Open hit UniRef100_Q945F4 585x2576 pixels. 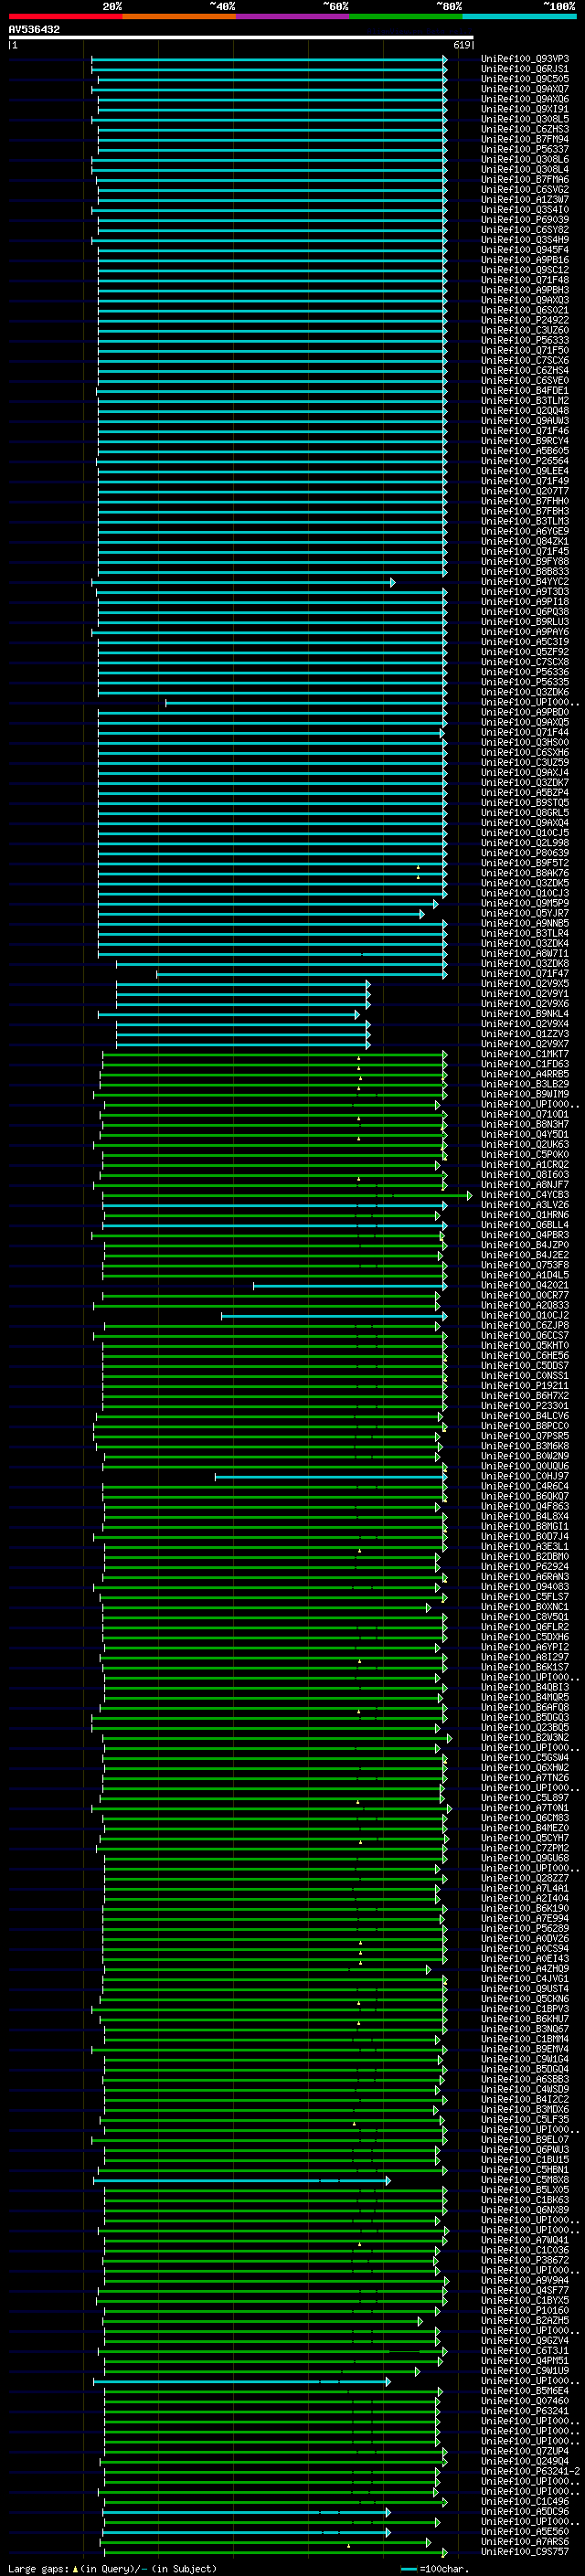click(x=525, y=250)
